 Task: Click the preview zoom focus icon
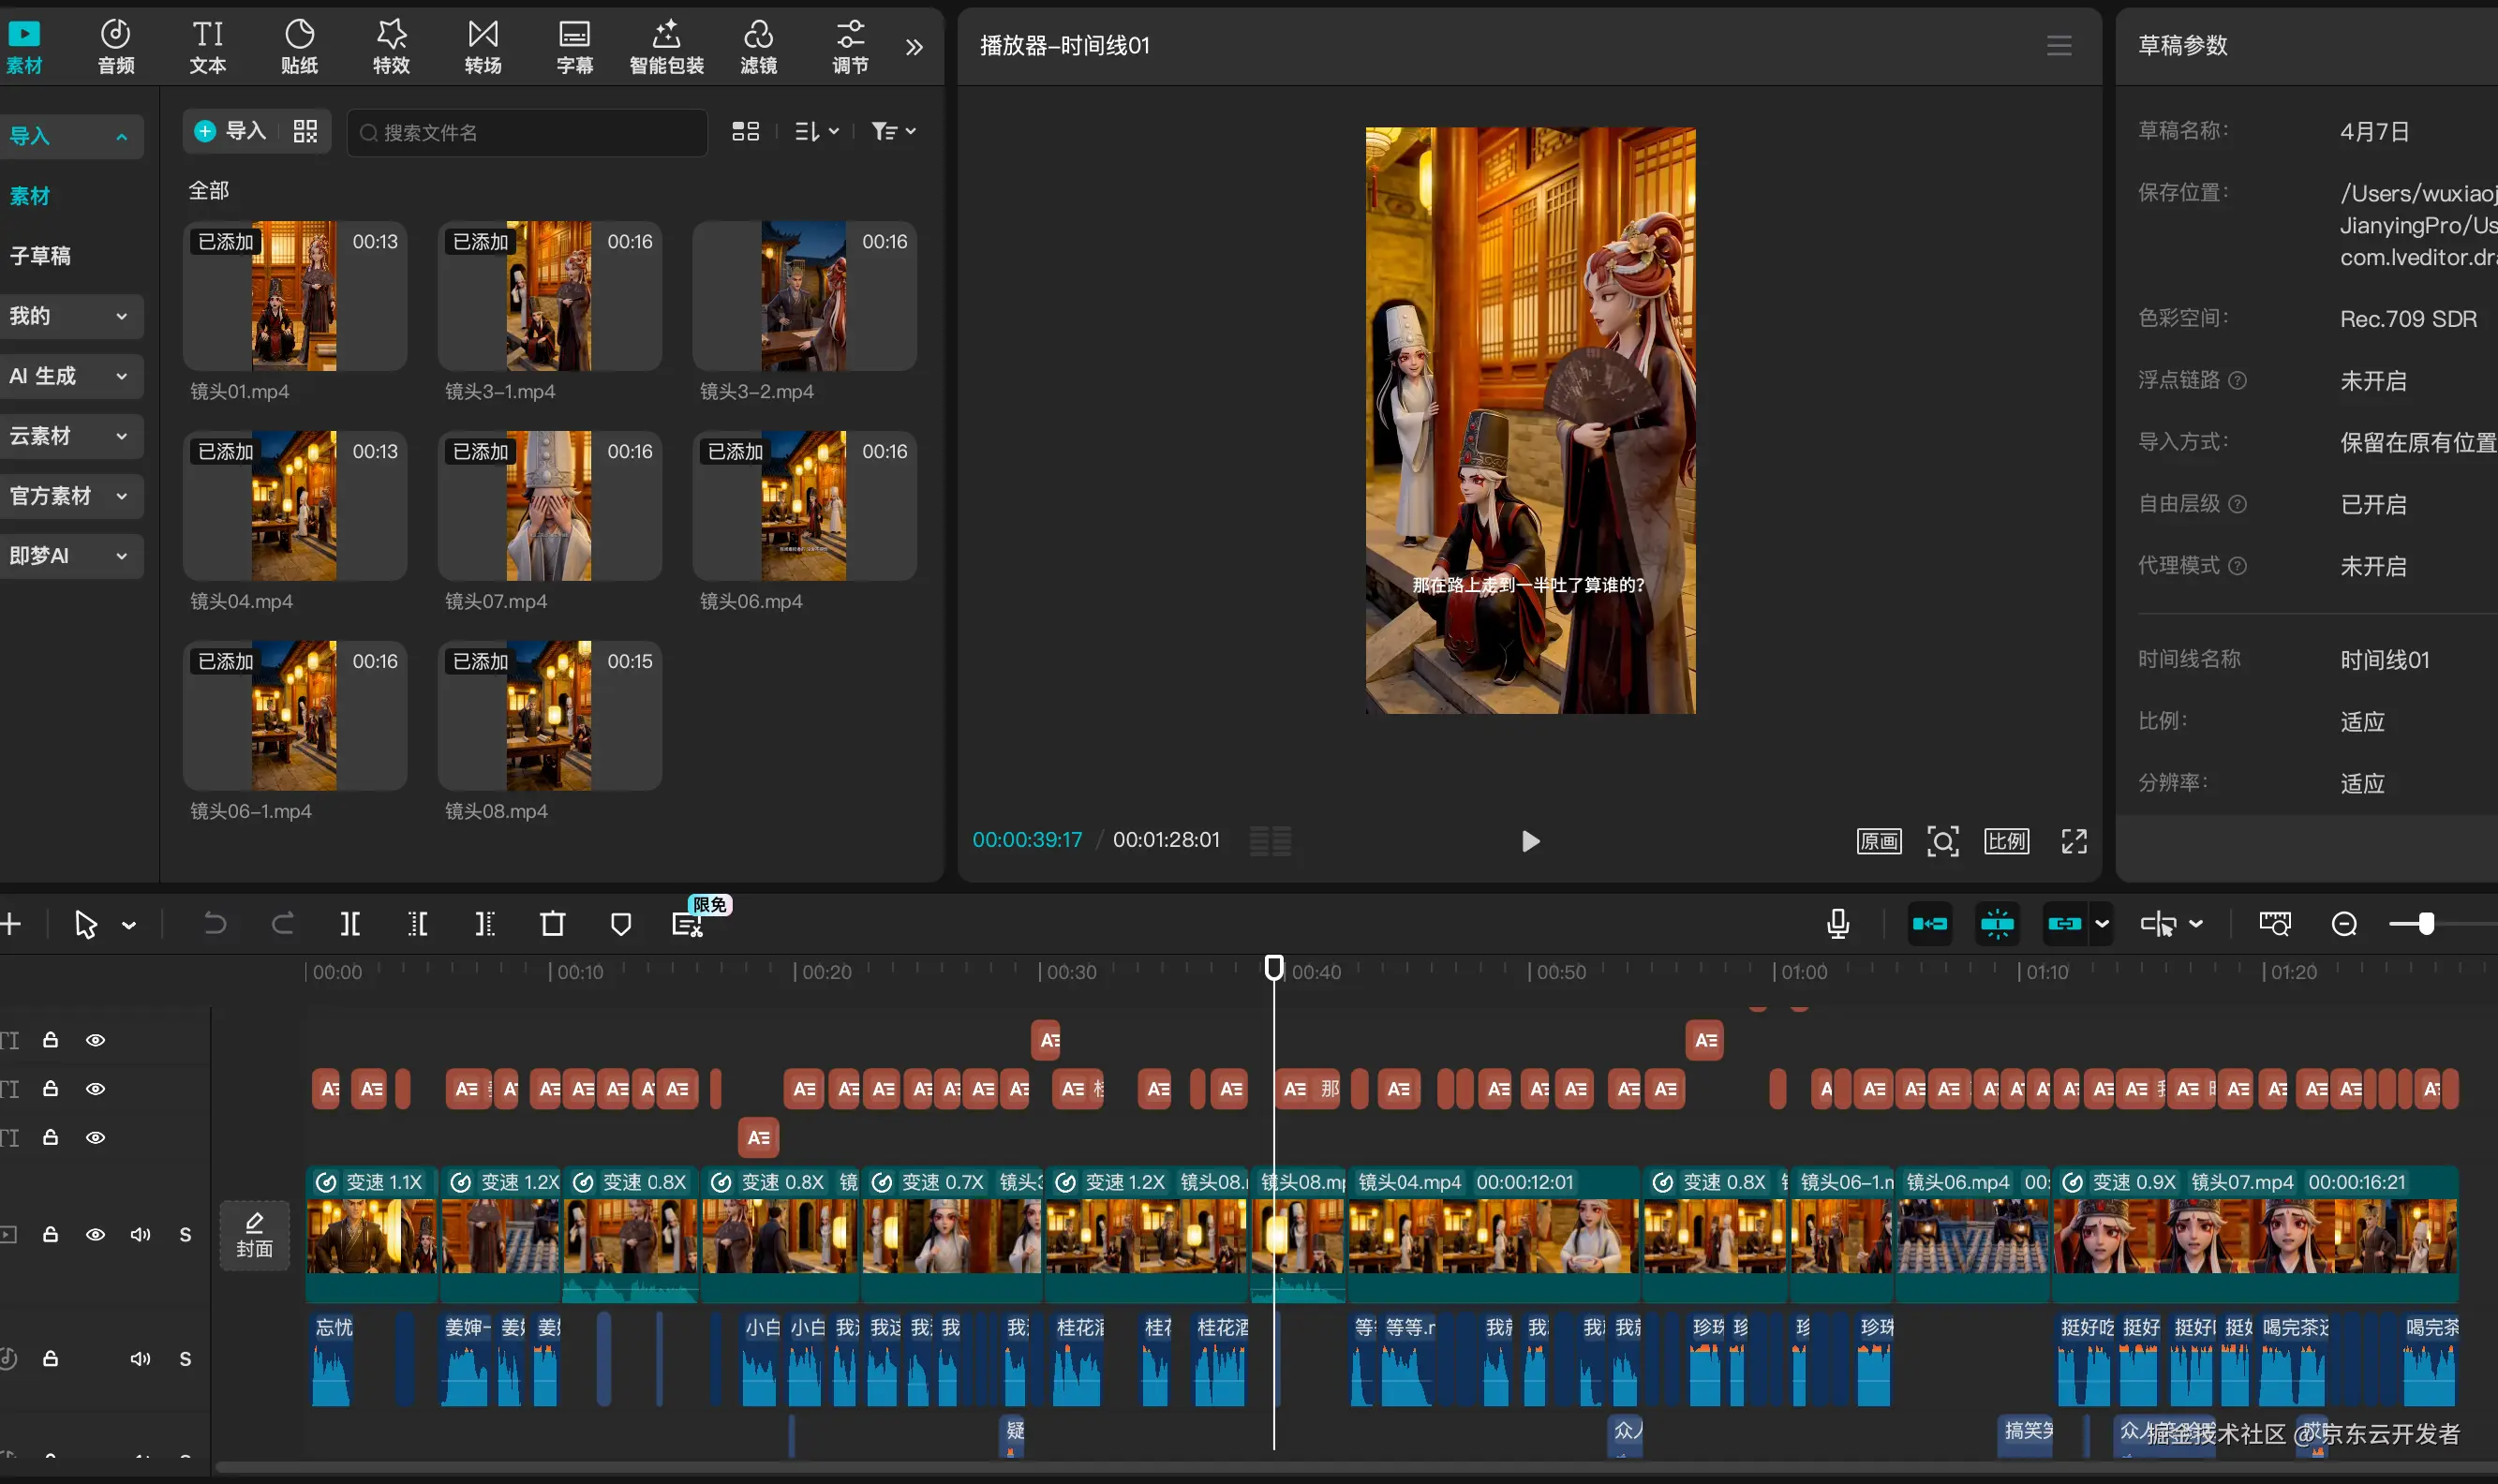coord(1943,841)
